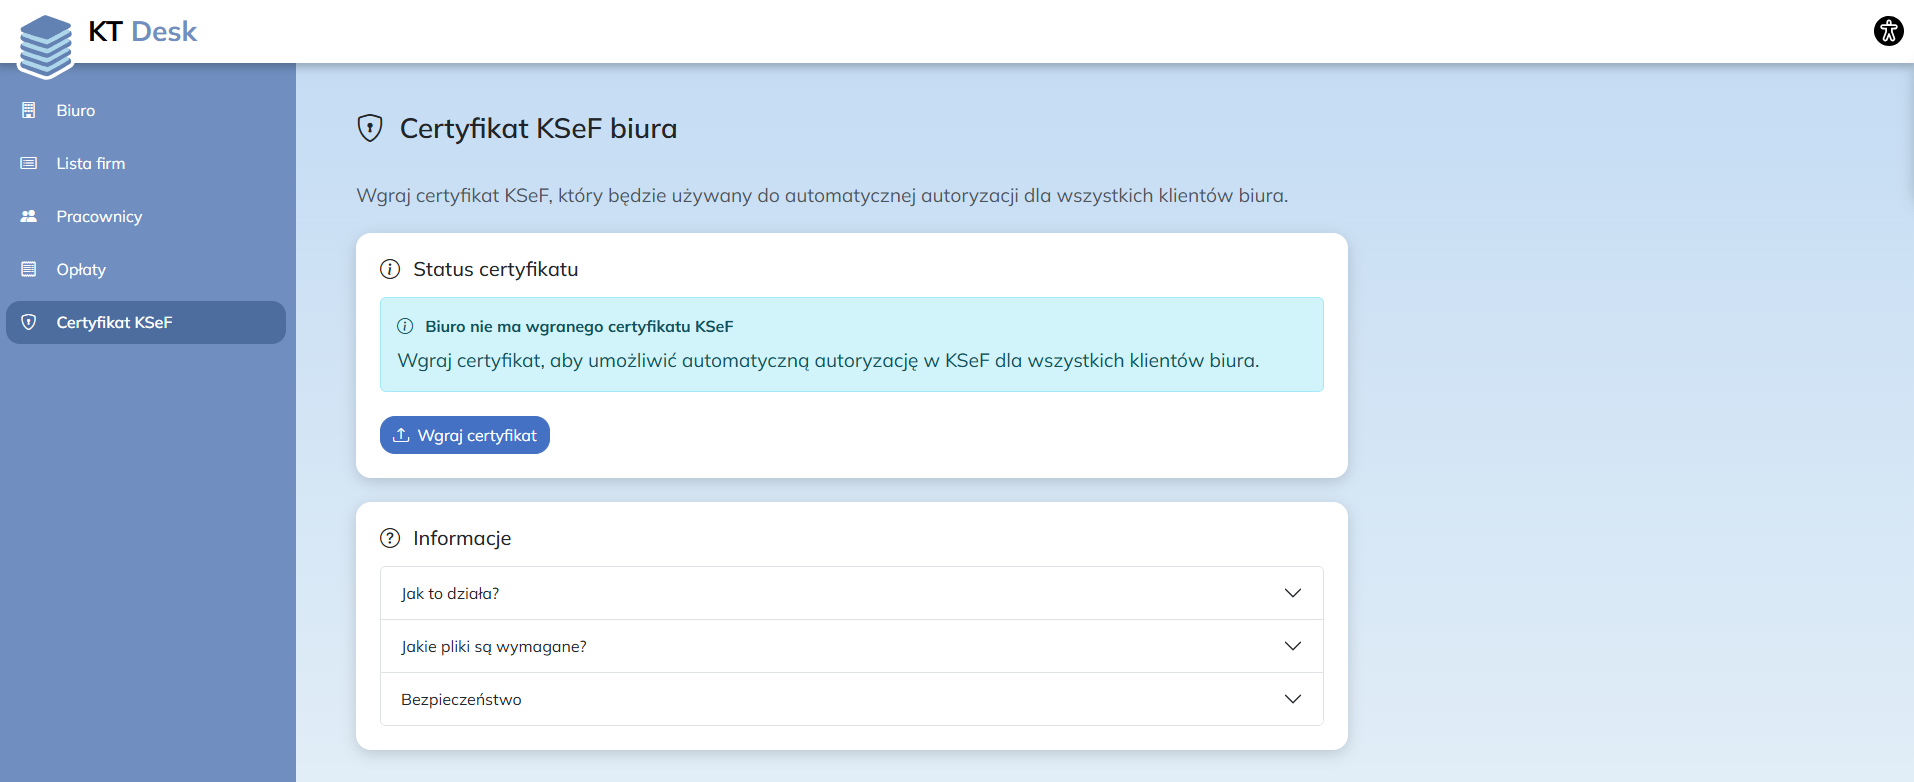Expand the Bezpieczeństwo accordion chevron
1914x782 pixels.
(1292, 699)
